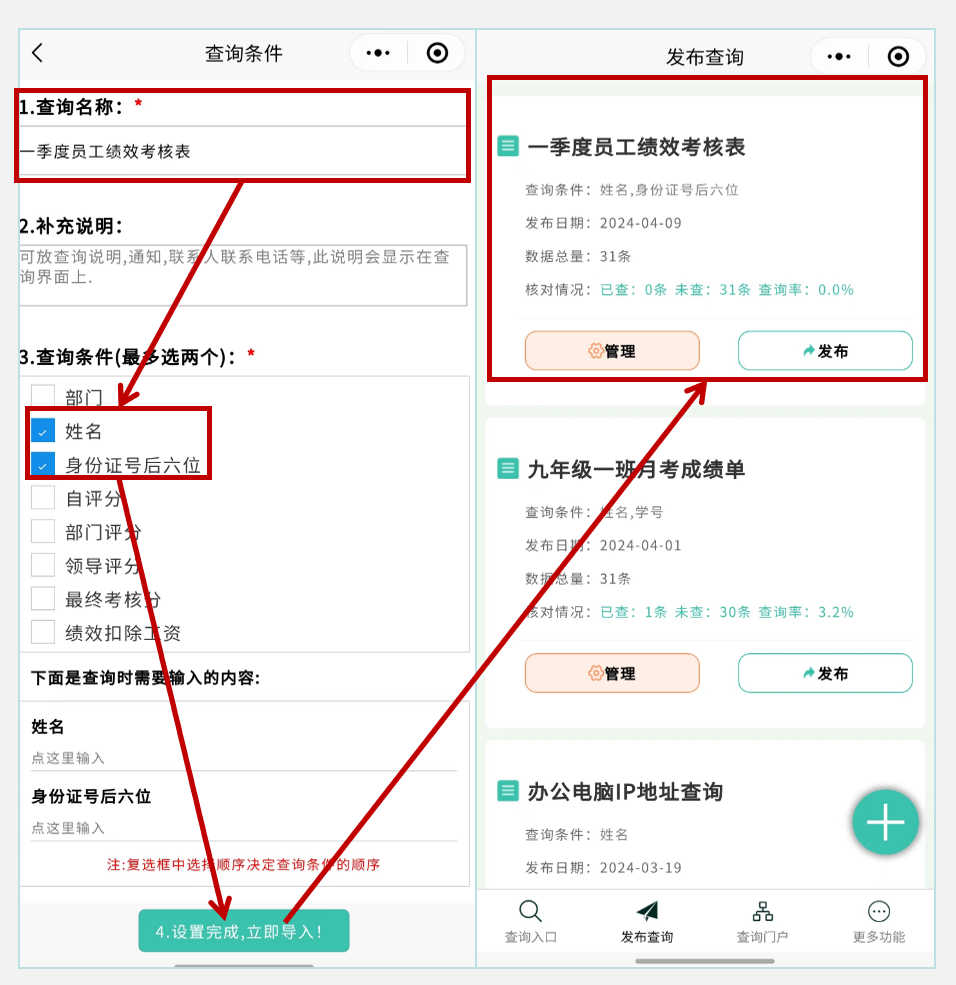Open the 办公电脑IP地址查询 card title
The height and width of the screenshot is (985, 956).
click(x=625, y=791)
